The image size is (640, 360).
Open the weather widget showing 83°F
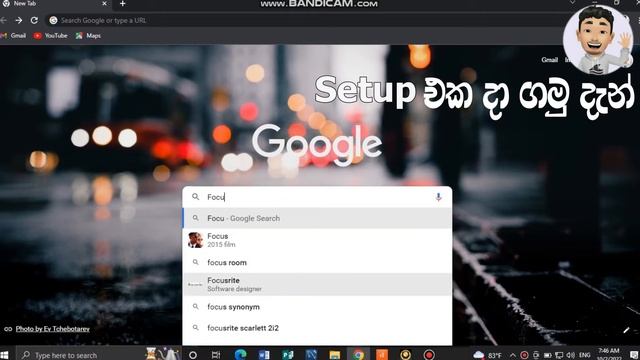[487, 355]
